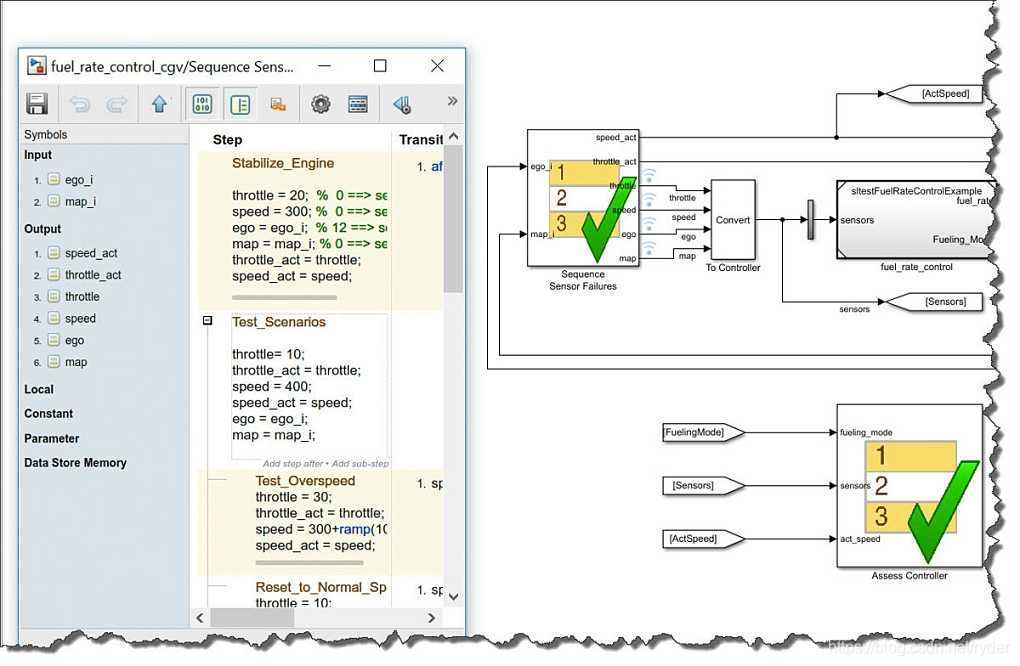1020x666 pixels.
Task: Expand the Data Store Memory section
Action: coord(75,463)
